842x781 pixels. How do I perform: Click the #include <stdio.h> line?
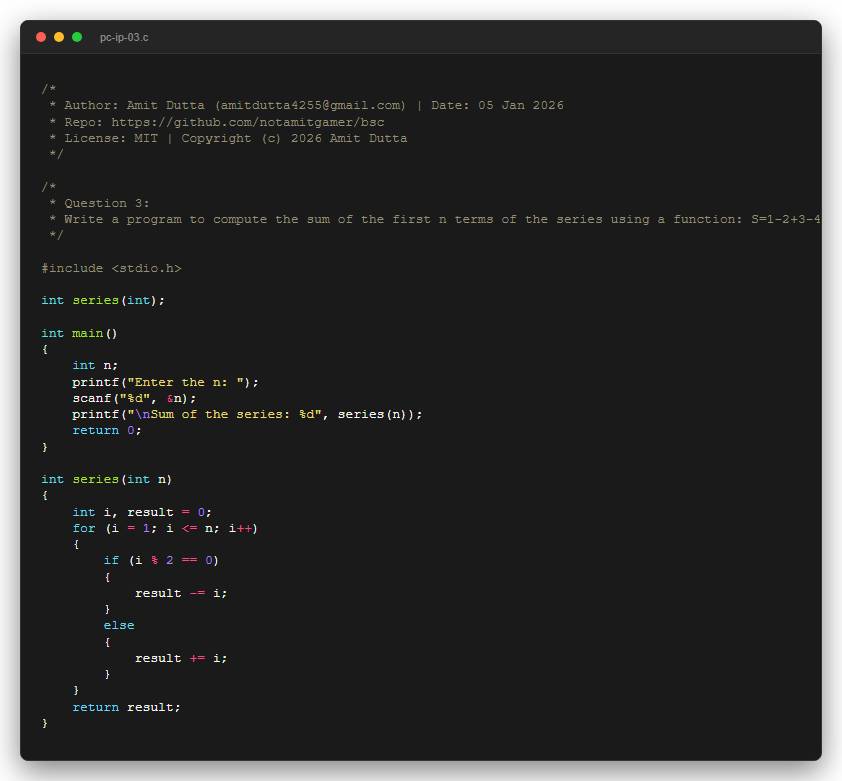coord(112,268)
